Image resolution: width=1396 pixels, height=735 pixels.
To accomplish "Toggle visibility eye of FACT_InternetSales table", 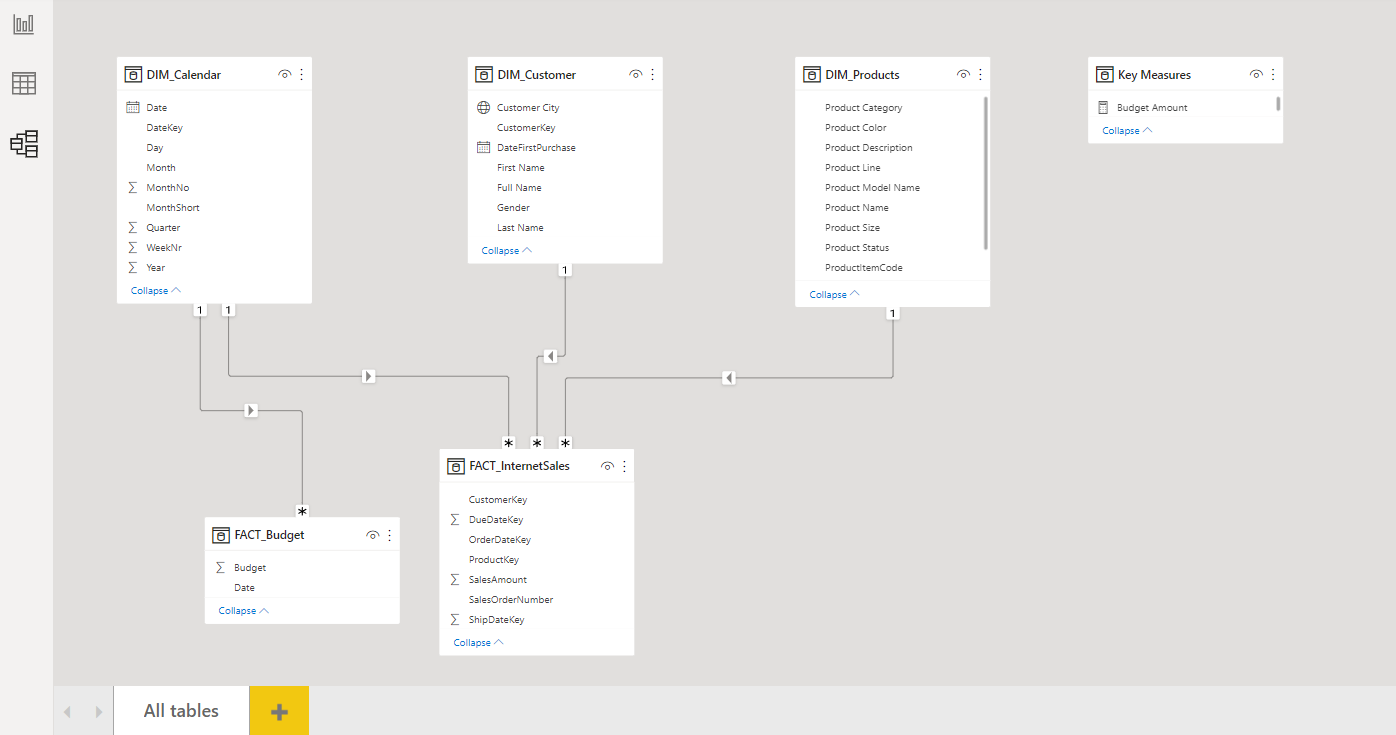I will pos(607,466).
